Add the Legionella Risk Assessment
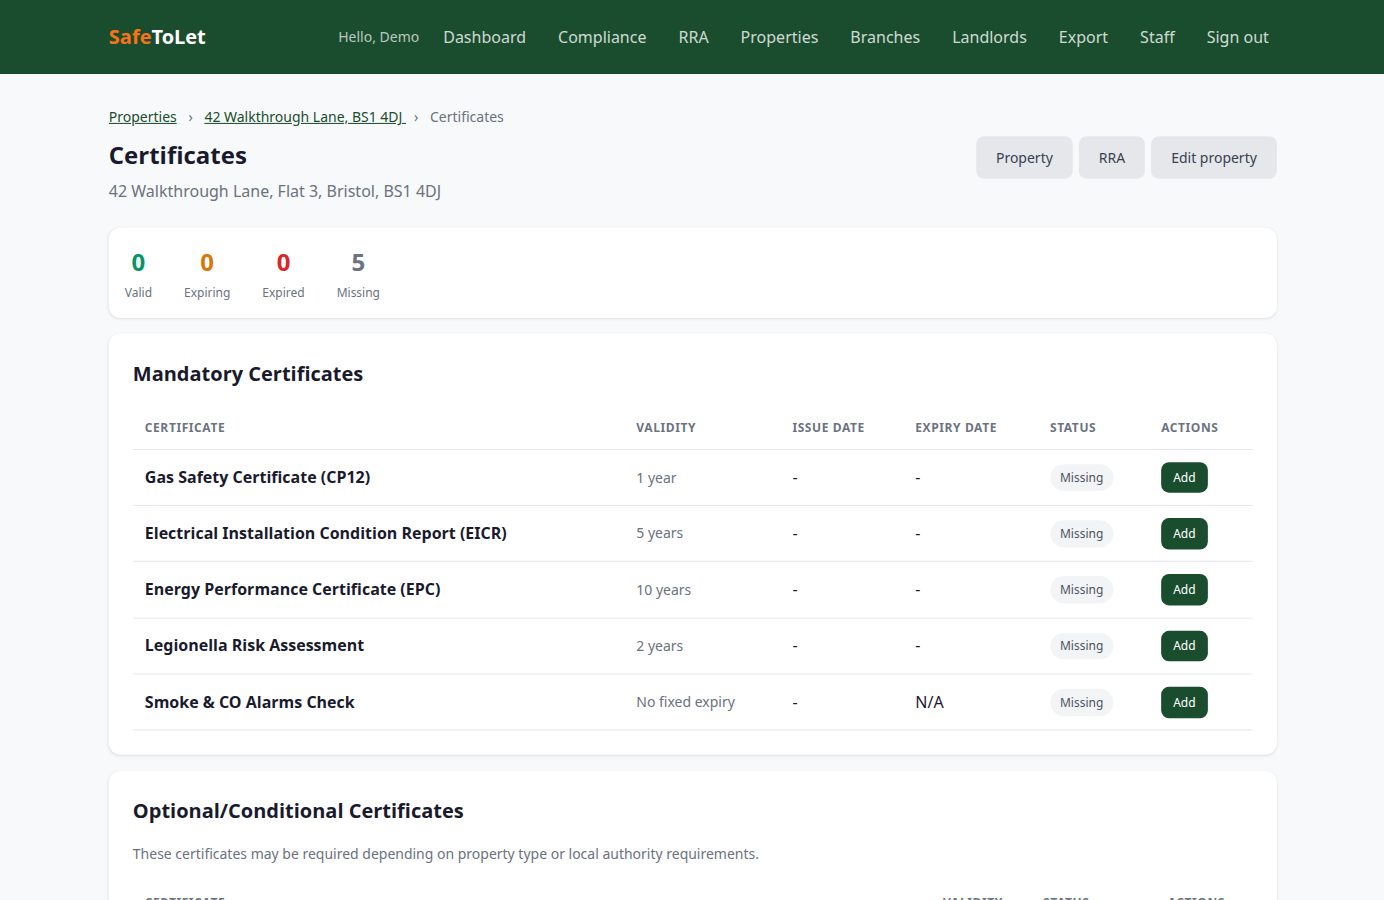Viewport: 1384px width, 900px height. pos(1184,646)
